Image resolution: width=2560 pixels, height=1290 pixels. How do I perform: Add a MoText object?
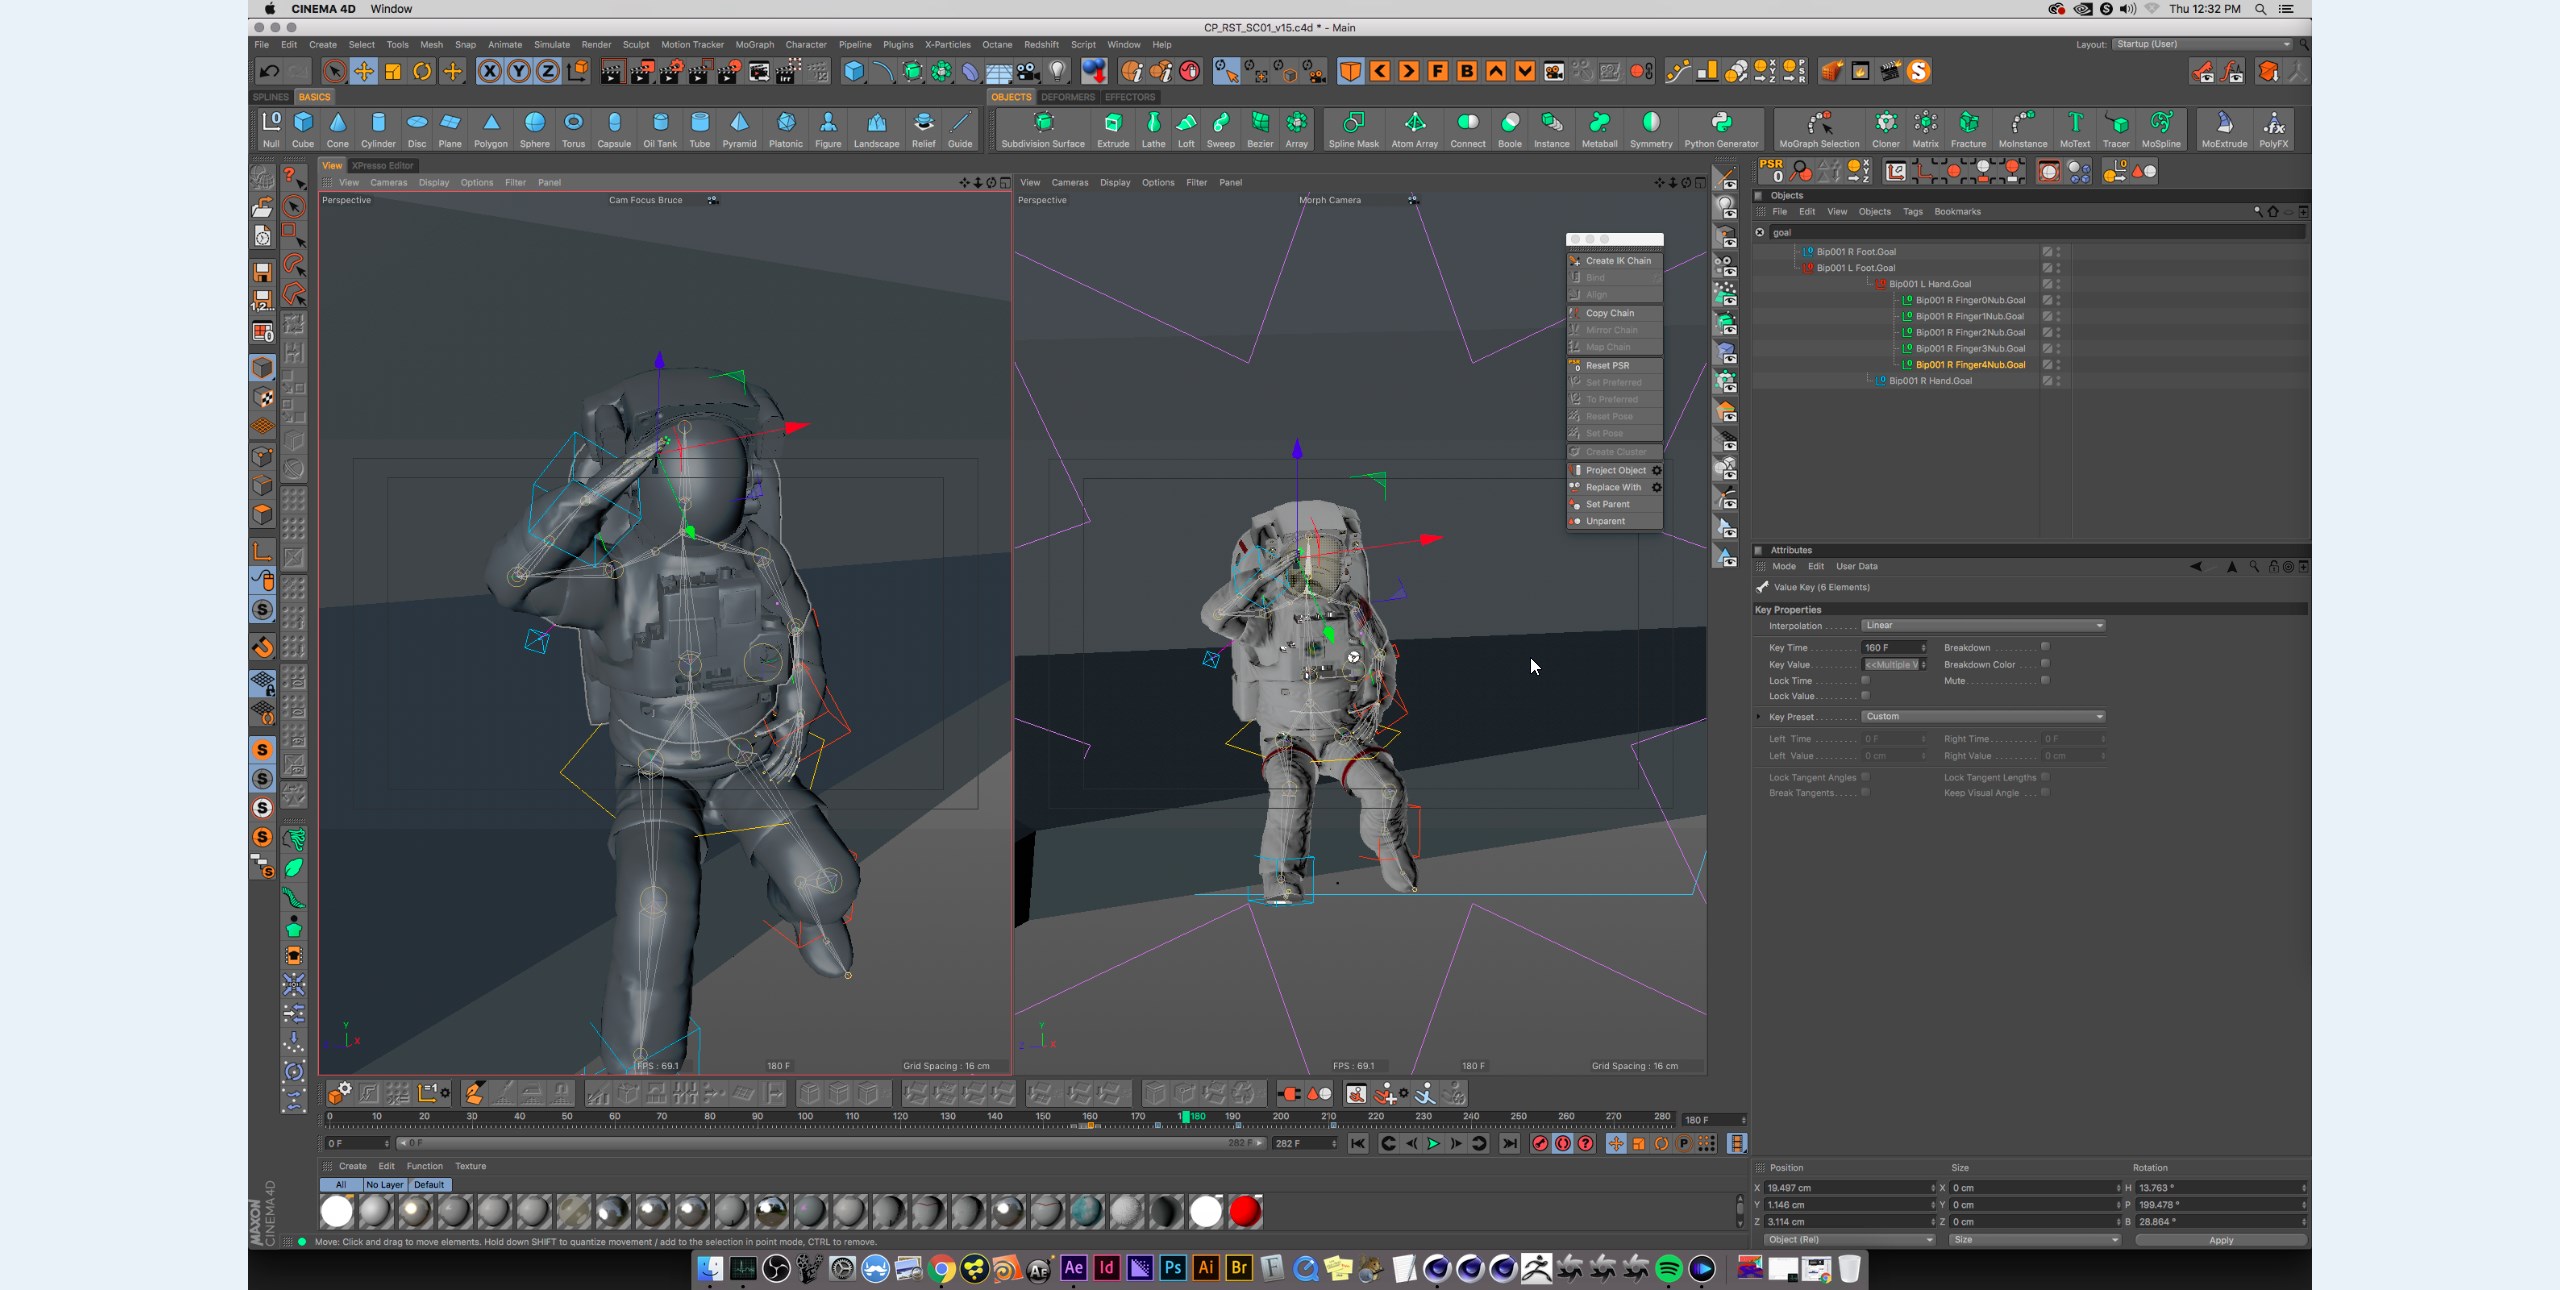[2075, 128]
